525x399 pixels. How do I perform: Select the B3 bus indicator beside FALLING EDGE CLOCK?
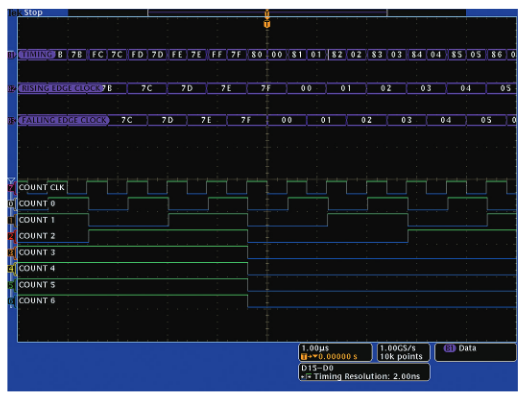[x=12, y=121]
